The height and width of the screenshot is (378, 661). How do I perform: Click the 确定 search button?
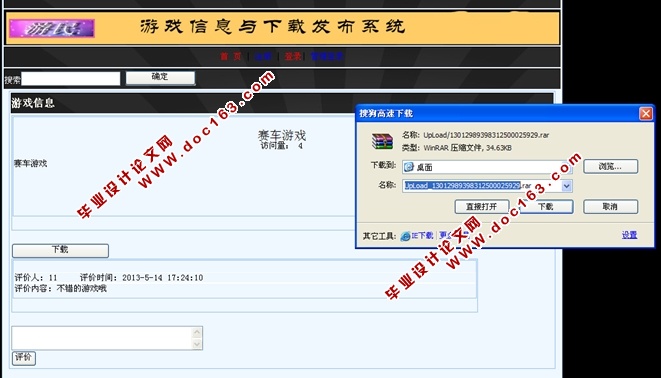point(160,78)
